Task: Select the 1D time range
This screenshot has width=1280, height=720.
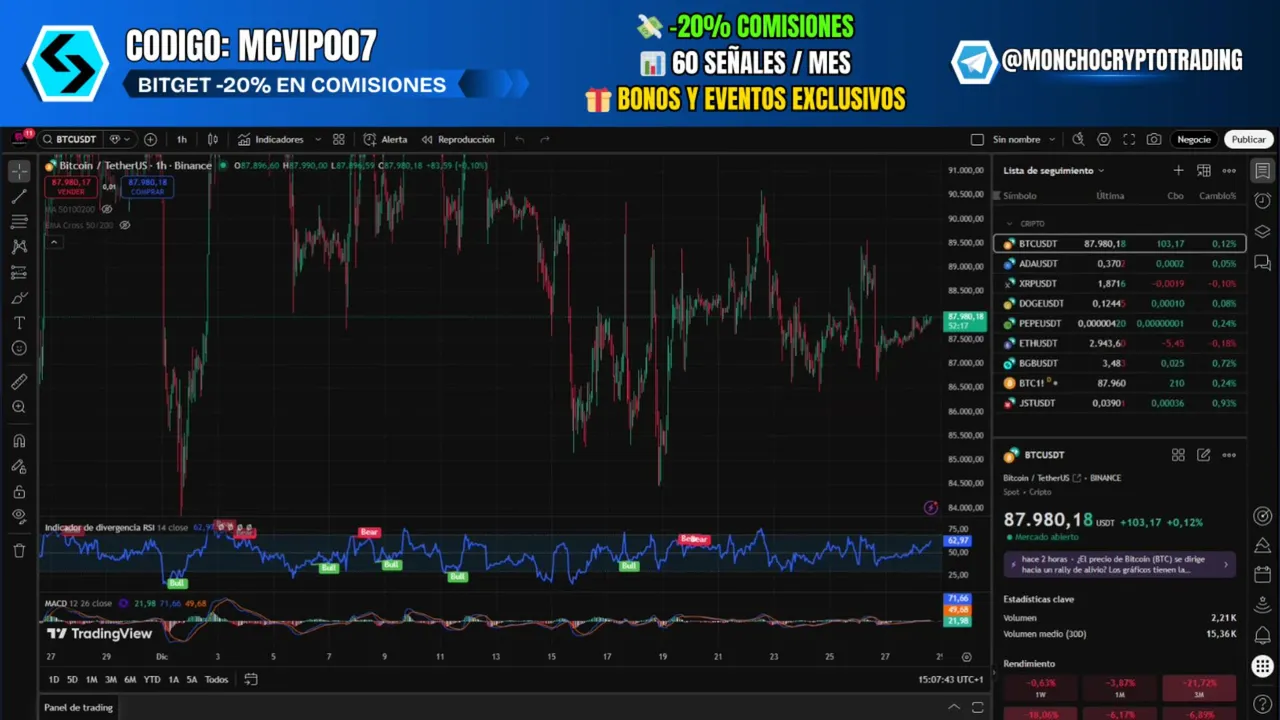Action: coord(54,680)
